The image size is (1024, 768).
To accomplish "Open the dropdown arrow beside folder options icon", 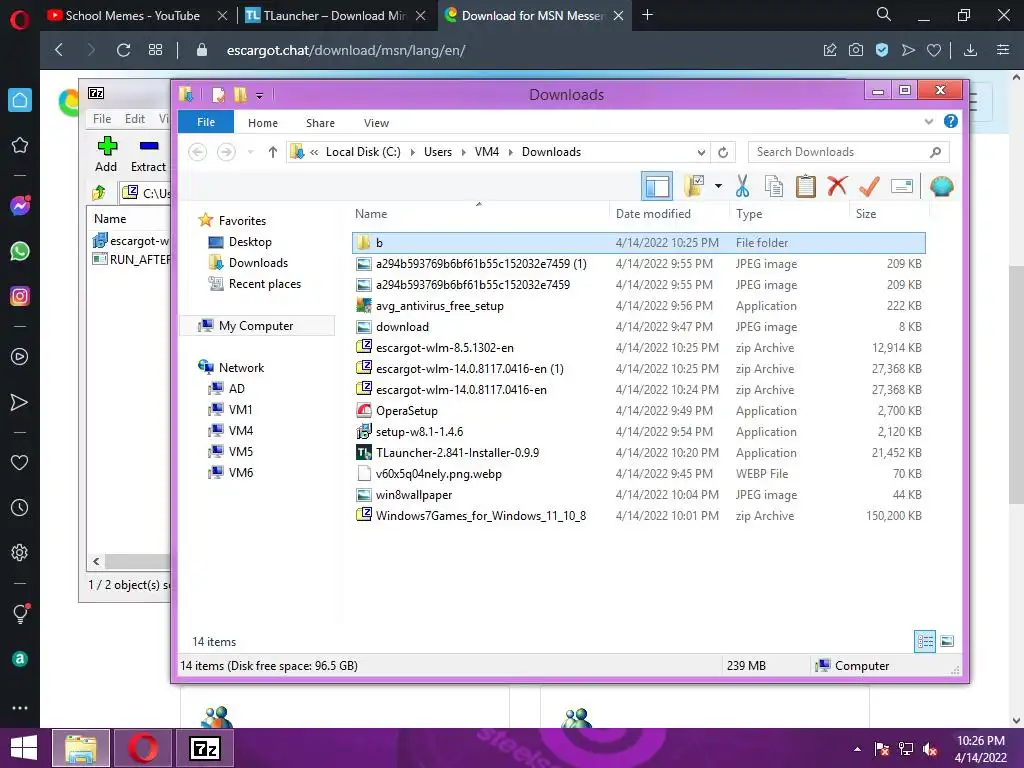I will click(x=718, y=186).
